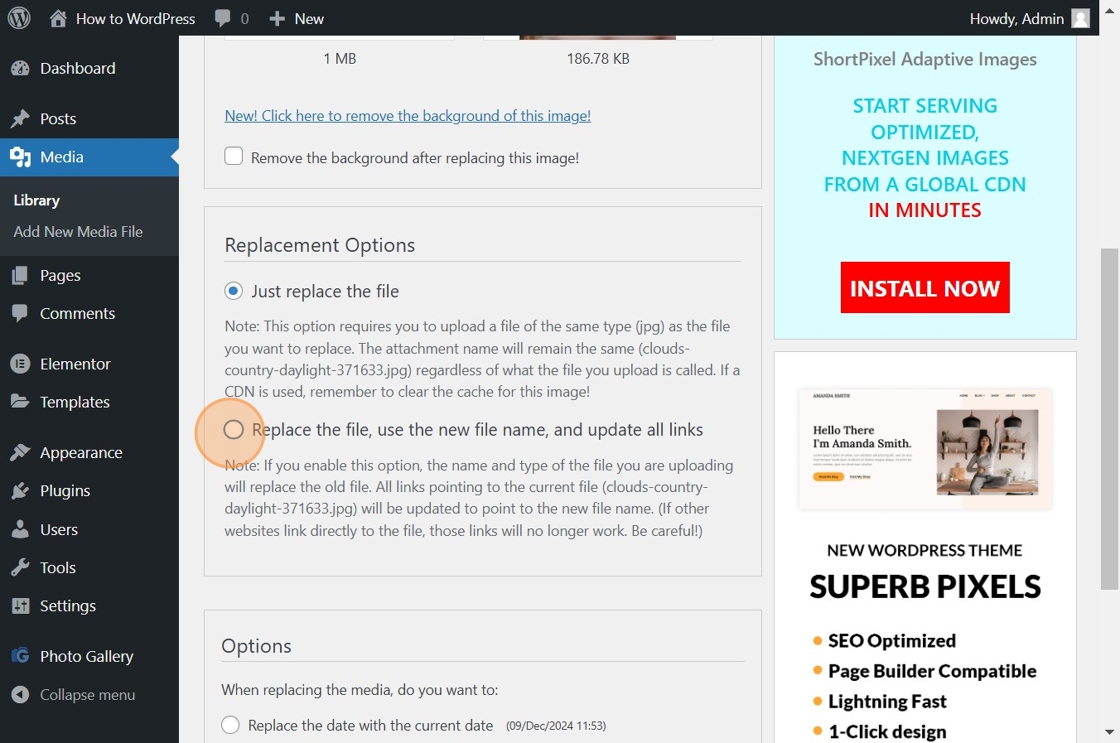Click the NEW WORDPRESS THEME text
The height and width of the screenshot is (743, 1120).
[924, 550]
